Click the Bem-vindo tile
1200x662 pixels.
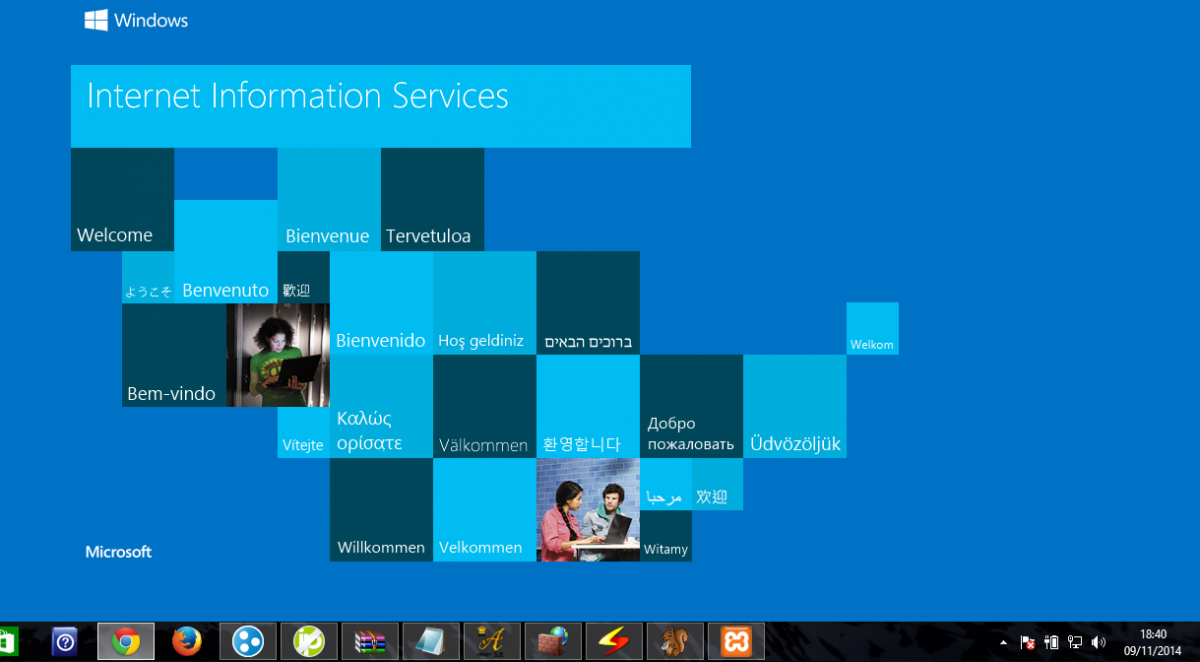174,355
